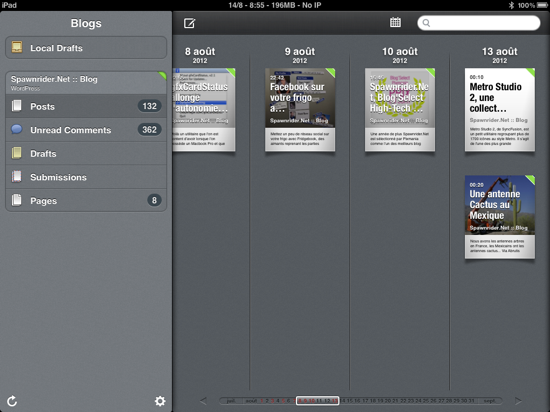Screen dimensions: 550x412
Task: Open 'Metro Studio 2' post thumbnail
Action: click(500, 110)
